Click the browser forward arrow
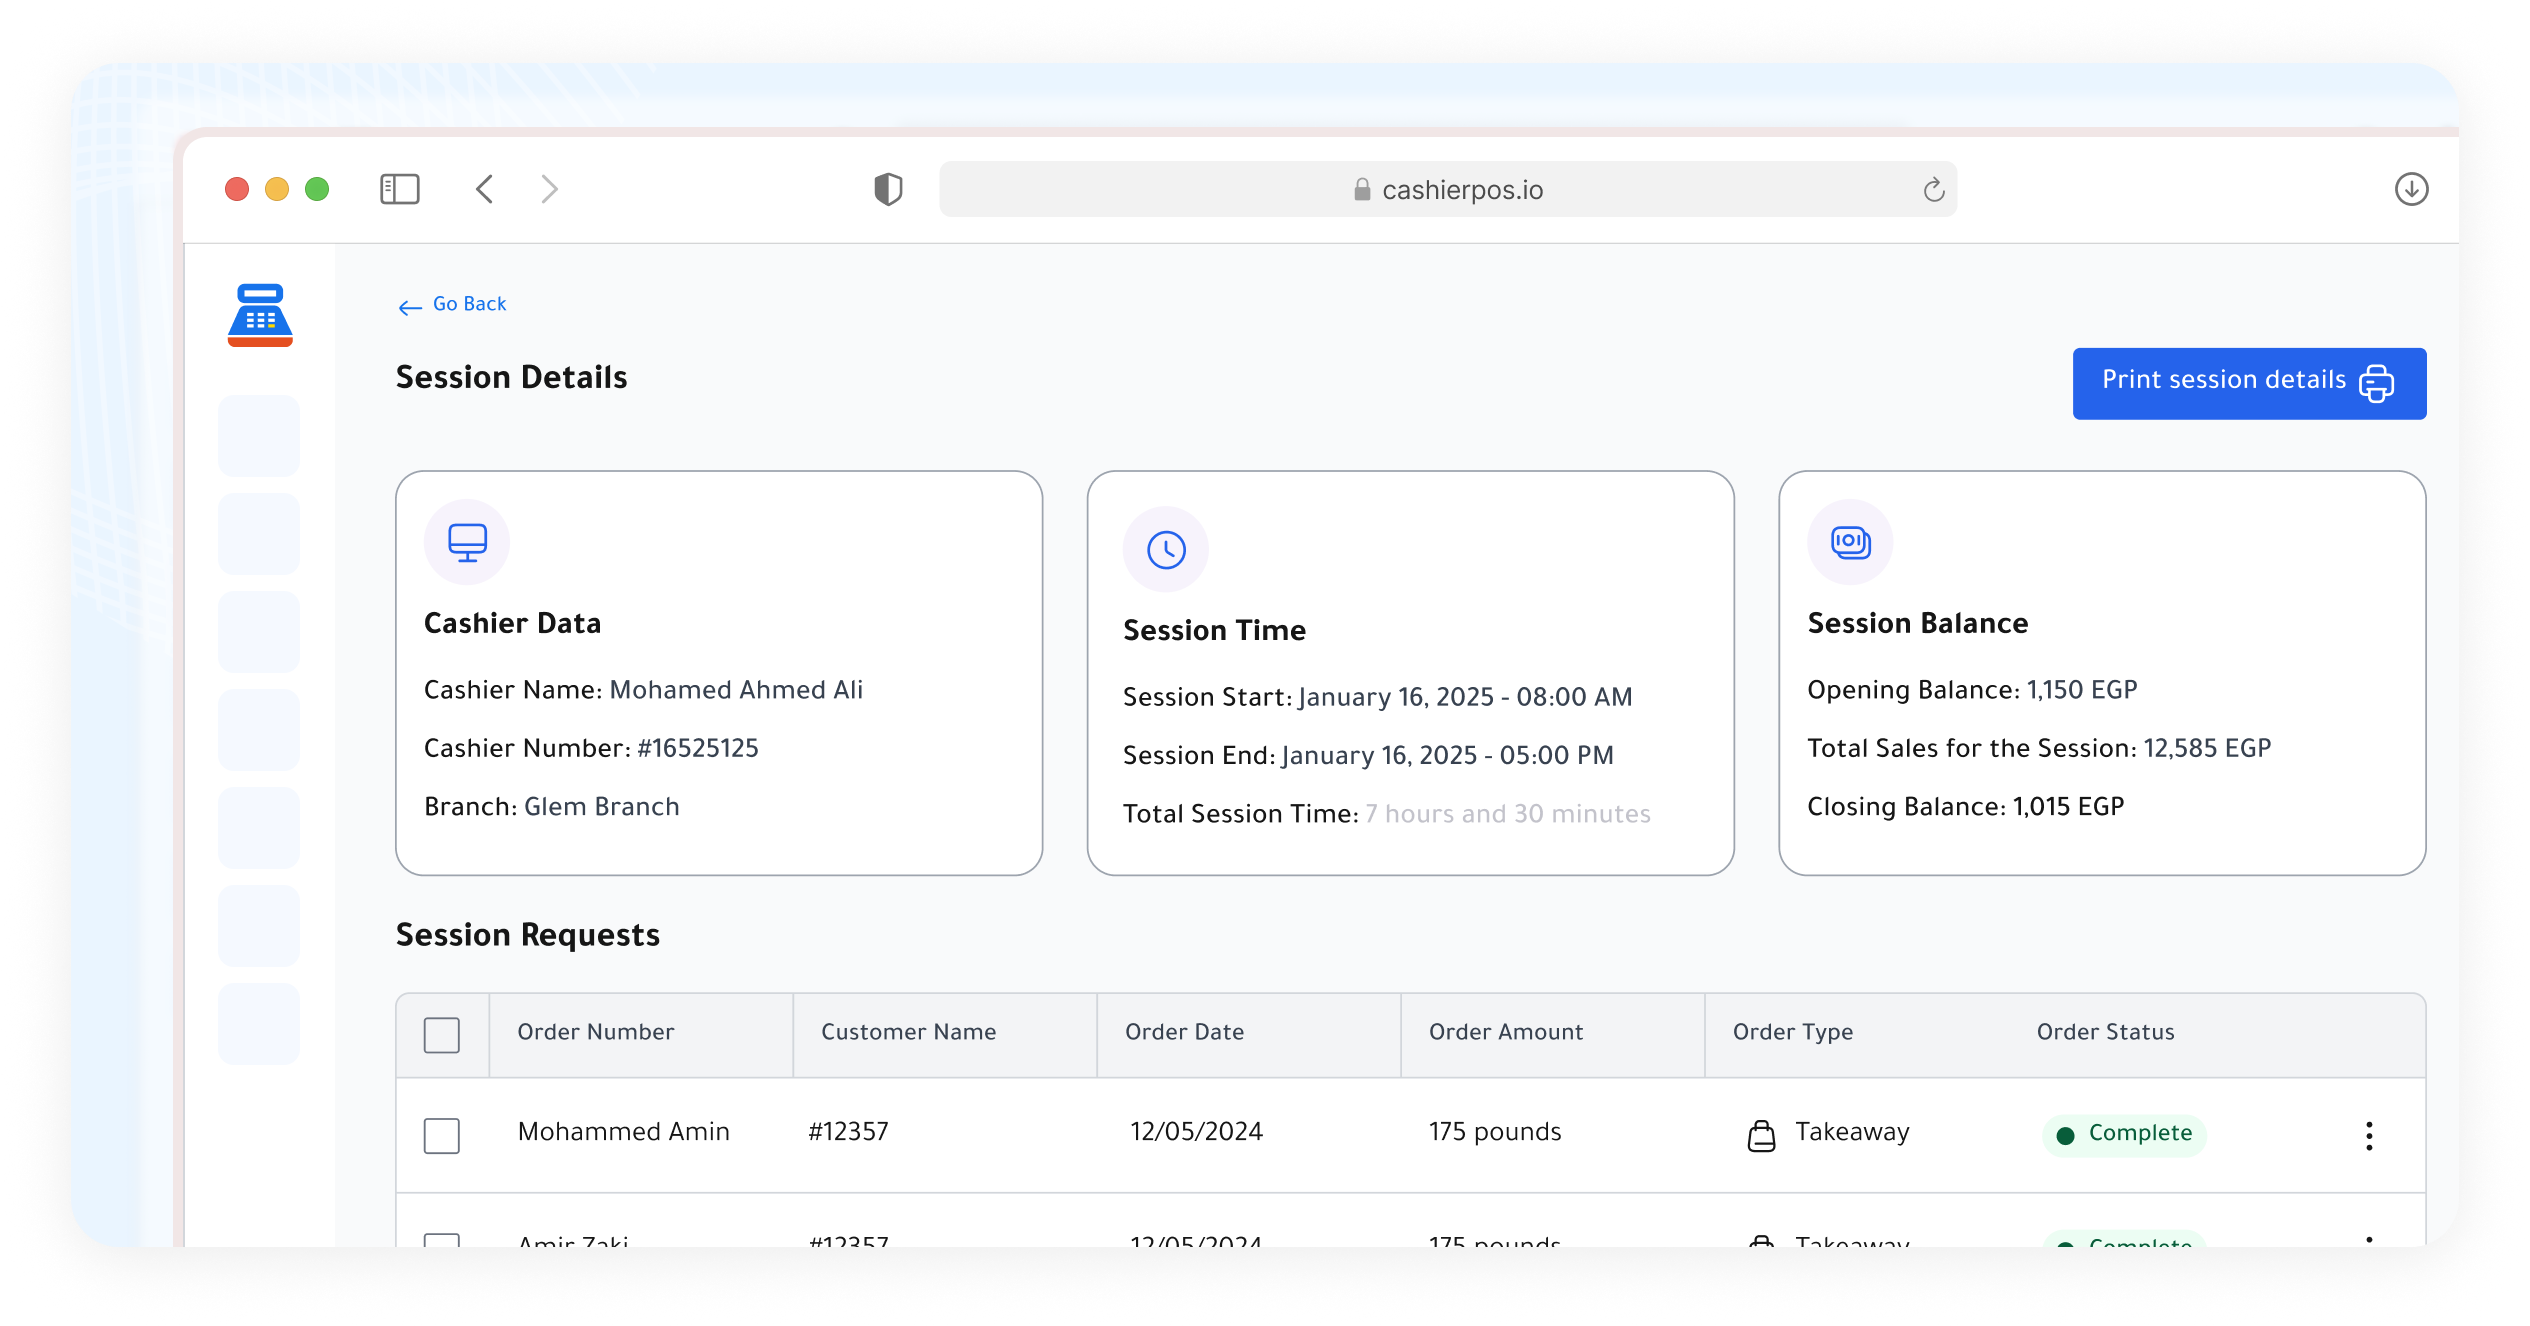This screenshot has height=1326, width=2530. click(549, 189)
